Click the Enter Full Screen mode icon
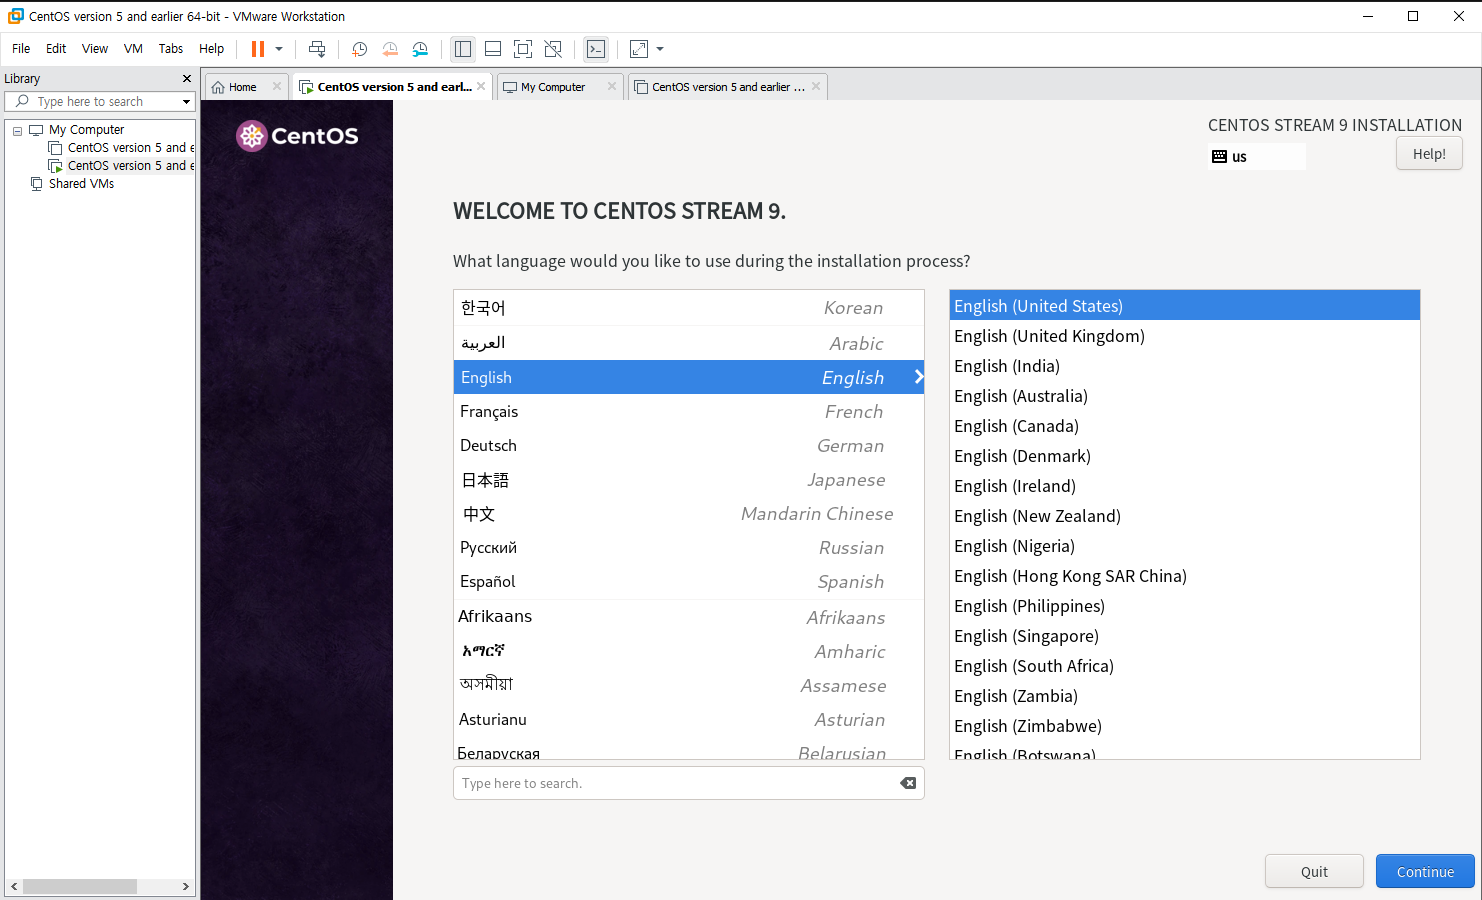 pos(523,49)
